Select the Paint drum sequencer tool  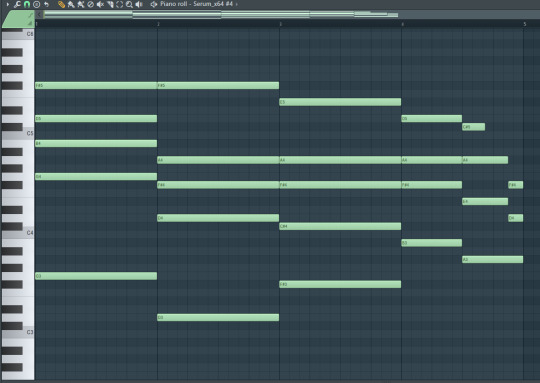coord(81,4)
